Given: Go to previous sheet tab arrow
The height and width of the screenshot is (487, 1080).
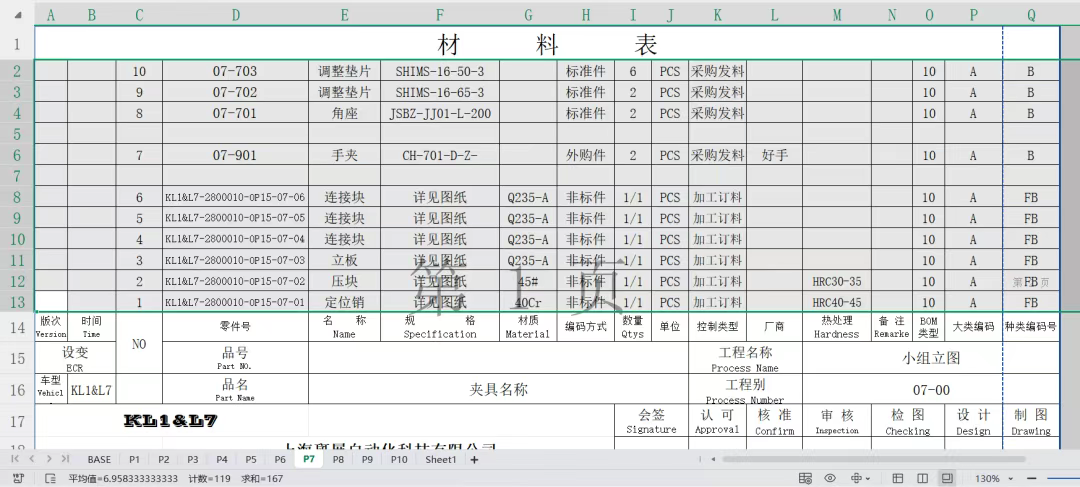Looking at the screenshot, I should pyautogui.click(x=32, y=459).
